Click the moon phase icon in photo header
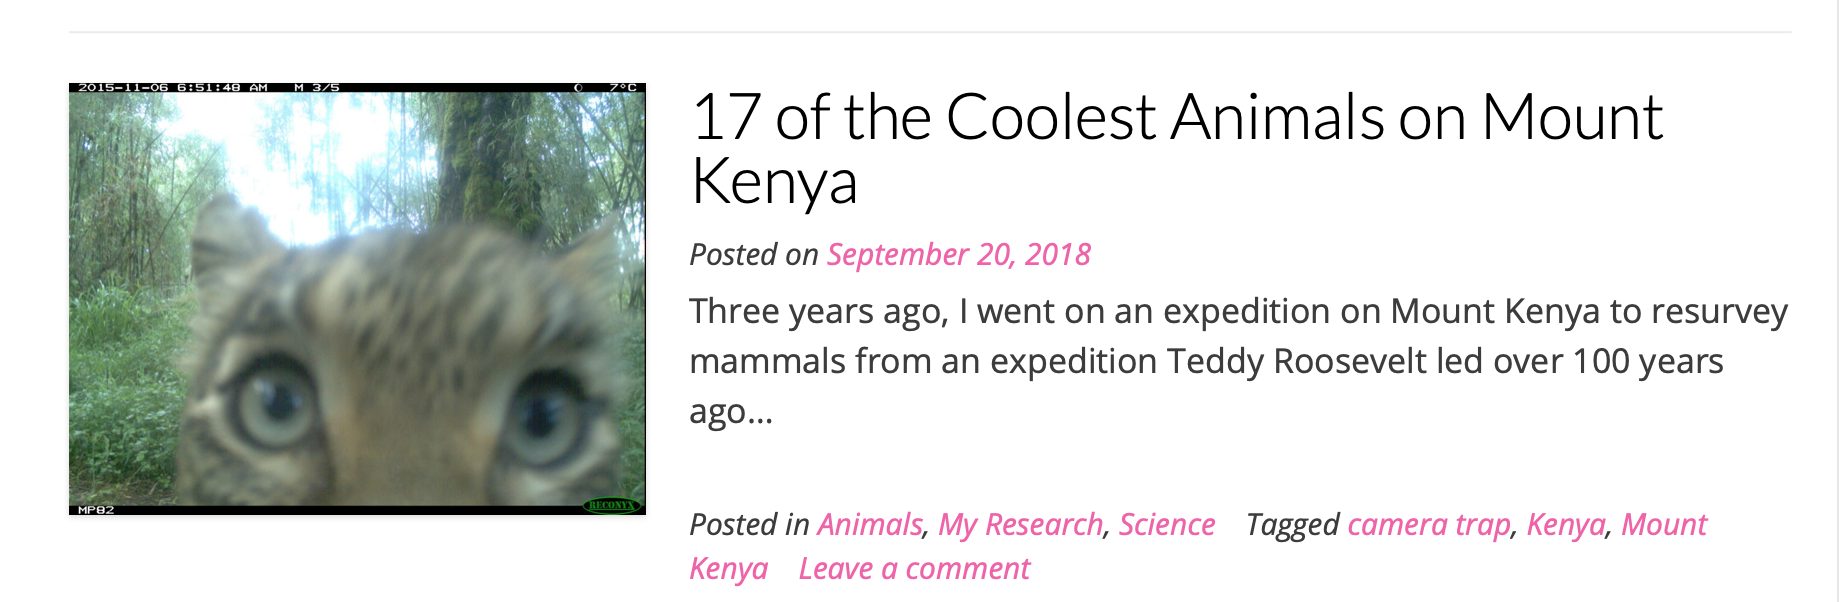Image resolution: width=1840 pixels, height=602 pixels. tap(578, 88)
